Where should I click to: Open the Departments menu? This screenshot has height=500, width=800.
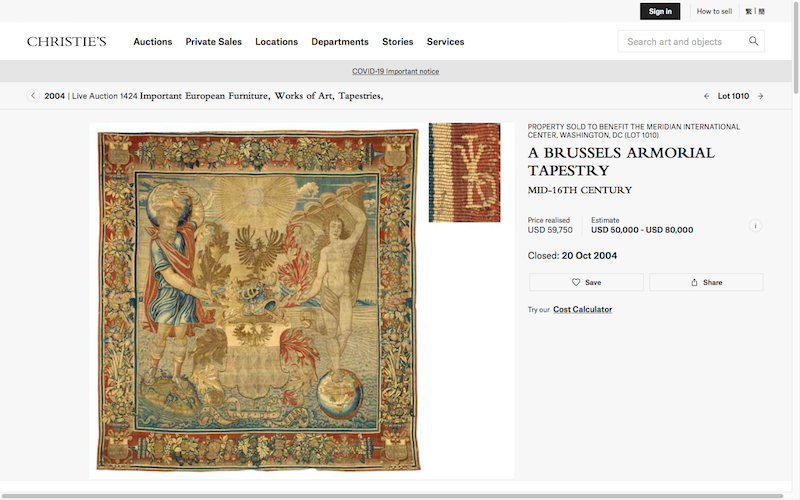click(340, 42)
